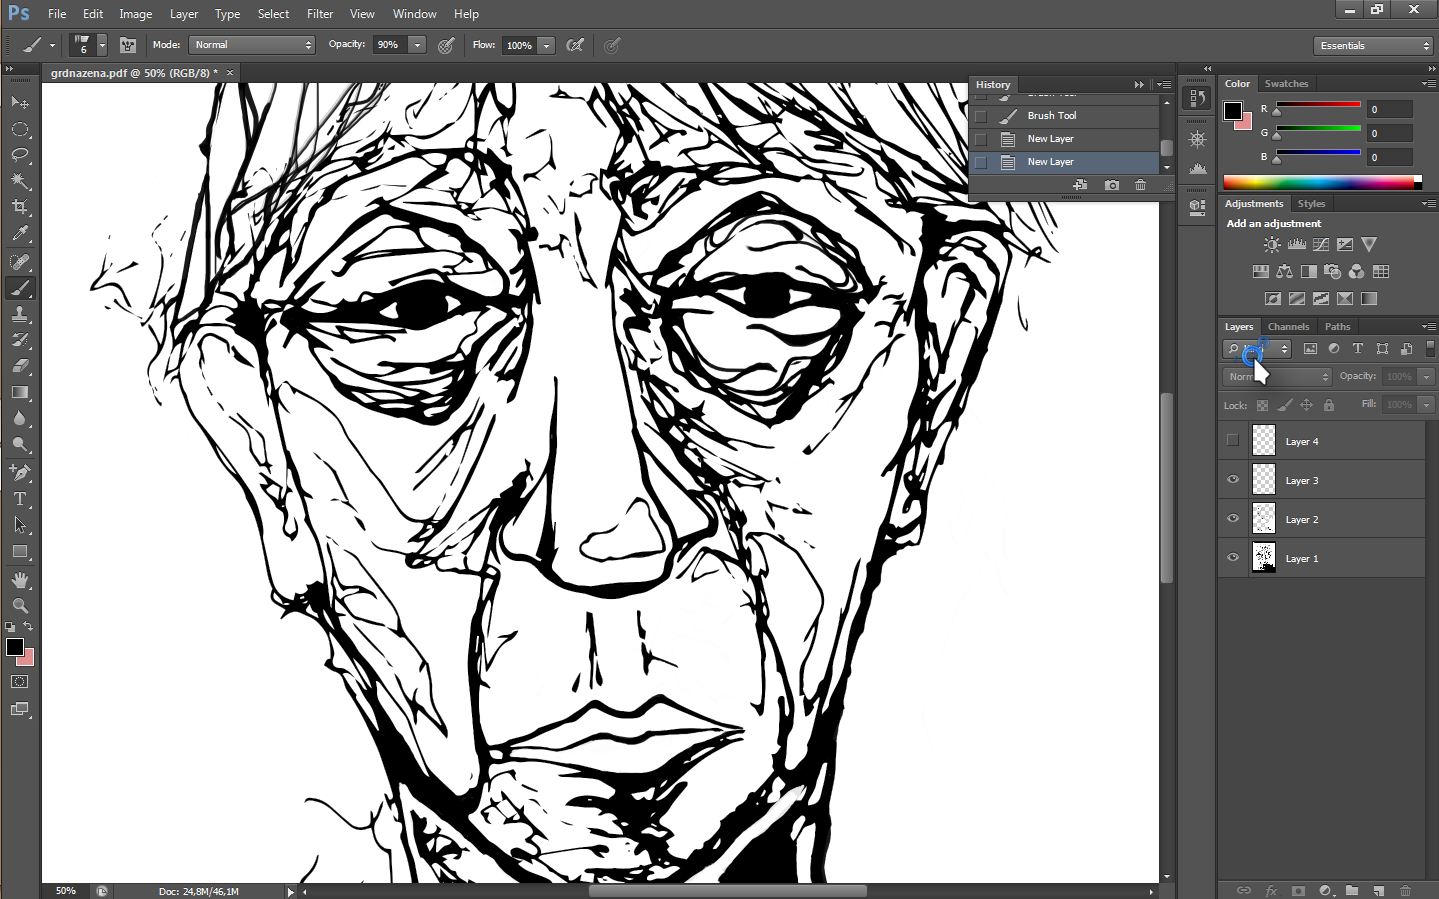Open the Essentials workspace dropdown
Viewport: 1439px width, 899px height.
pyautogui.click(x=1373, y=45)
